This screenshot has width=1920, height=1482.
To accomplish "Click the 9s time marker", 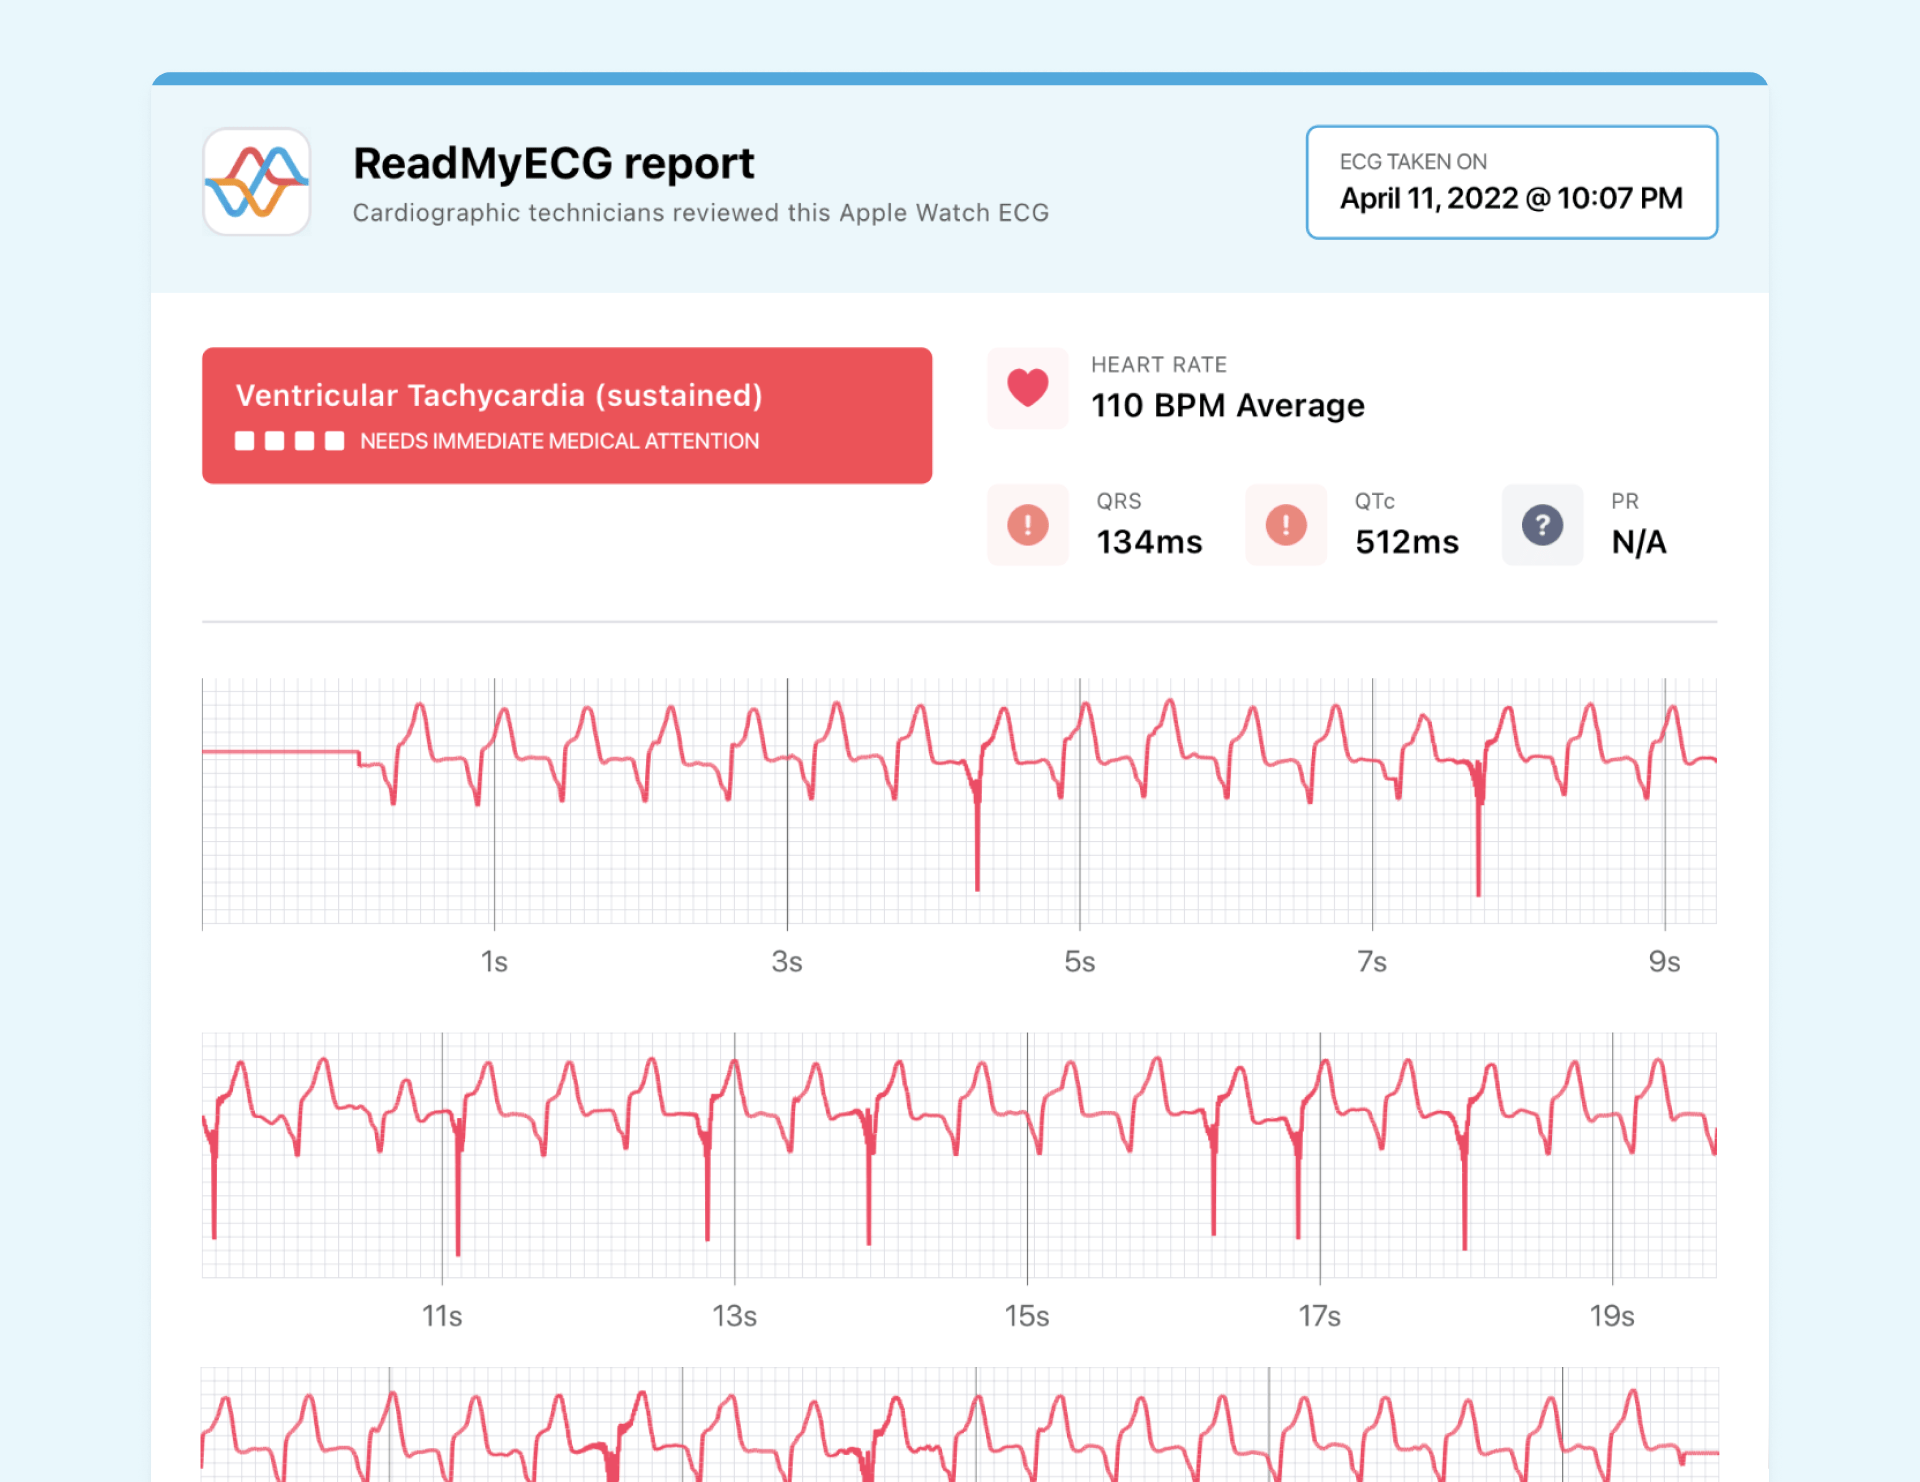I will (x=1664, y=962).
